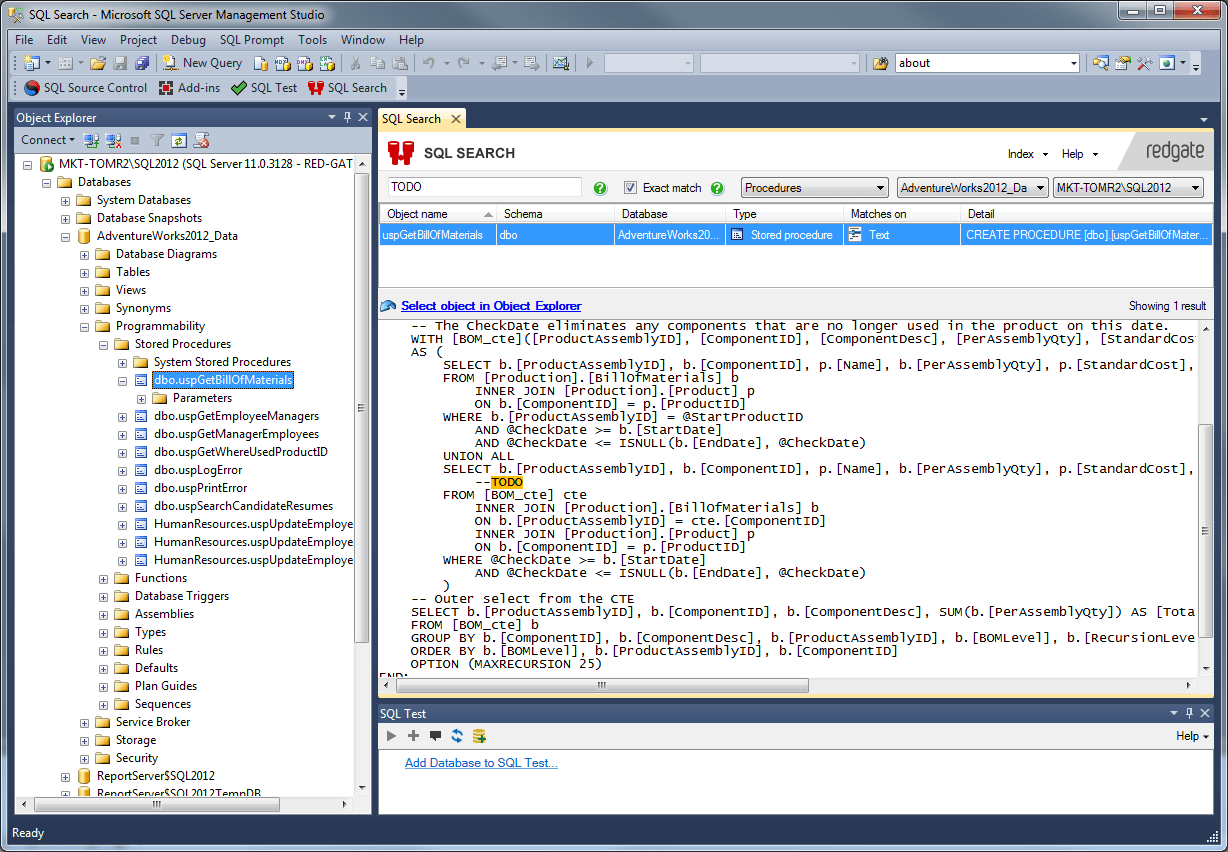Open the Procedures object type dropdown

(x=815, y=187)
